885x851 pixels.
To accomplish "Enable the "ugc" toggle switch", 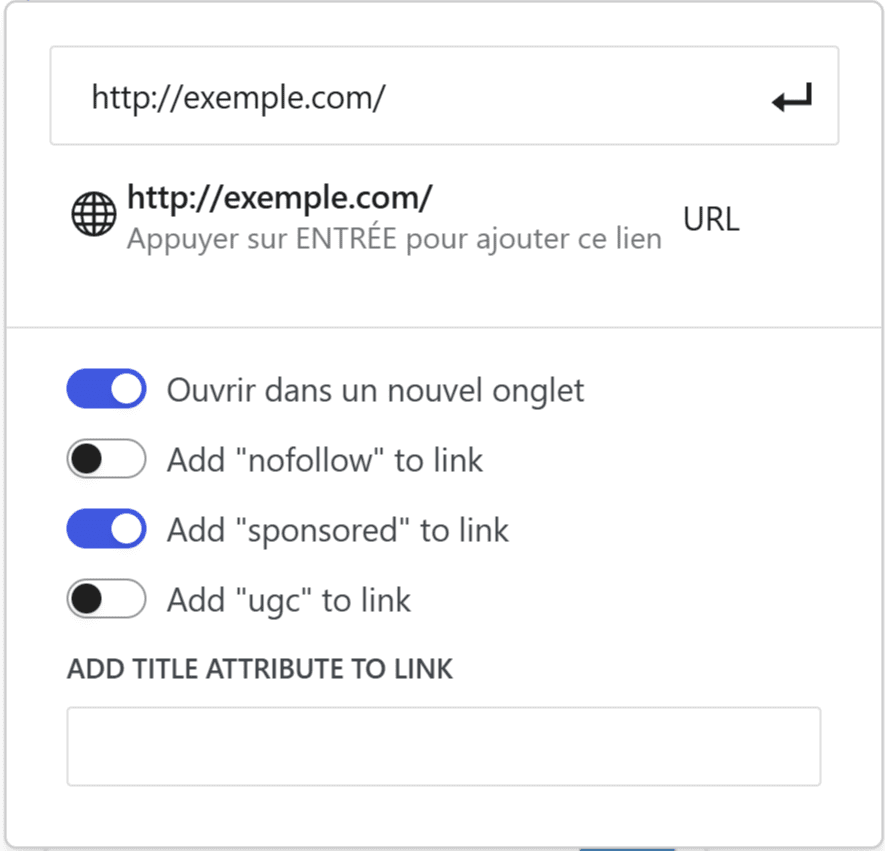I will click(106, 599).
